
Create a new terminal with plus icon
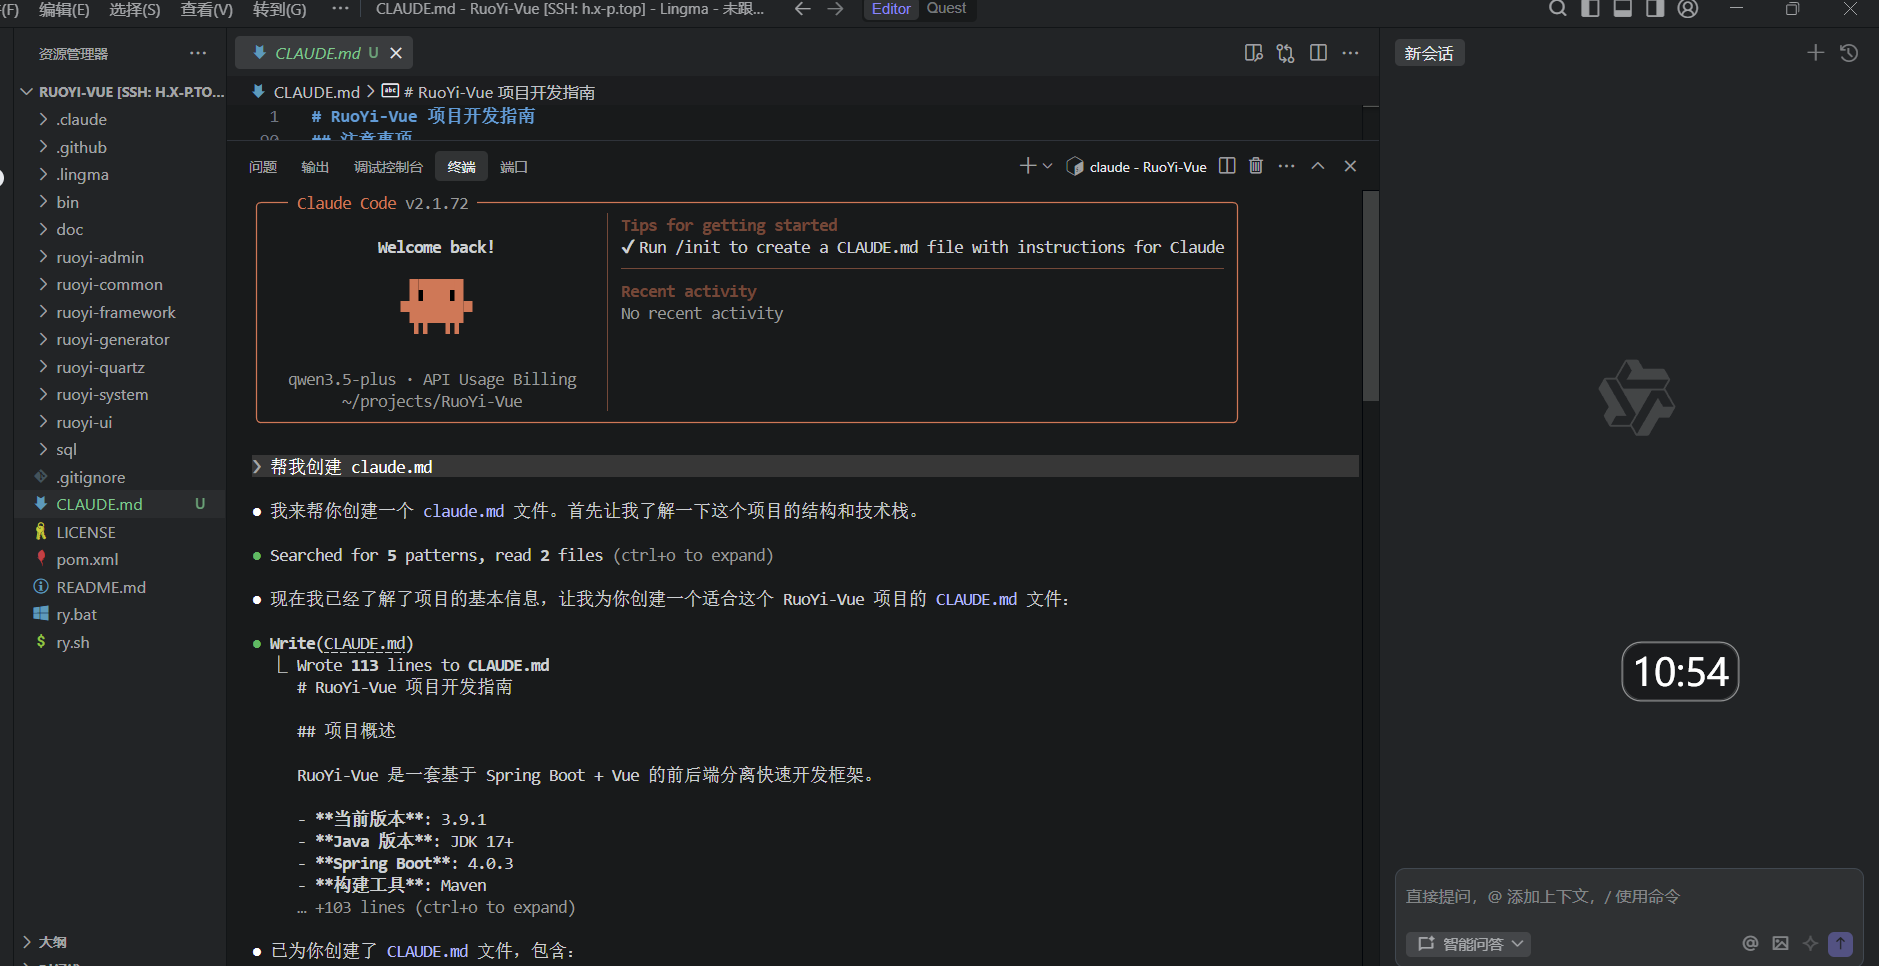pos(1027,166)
